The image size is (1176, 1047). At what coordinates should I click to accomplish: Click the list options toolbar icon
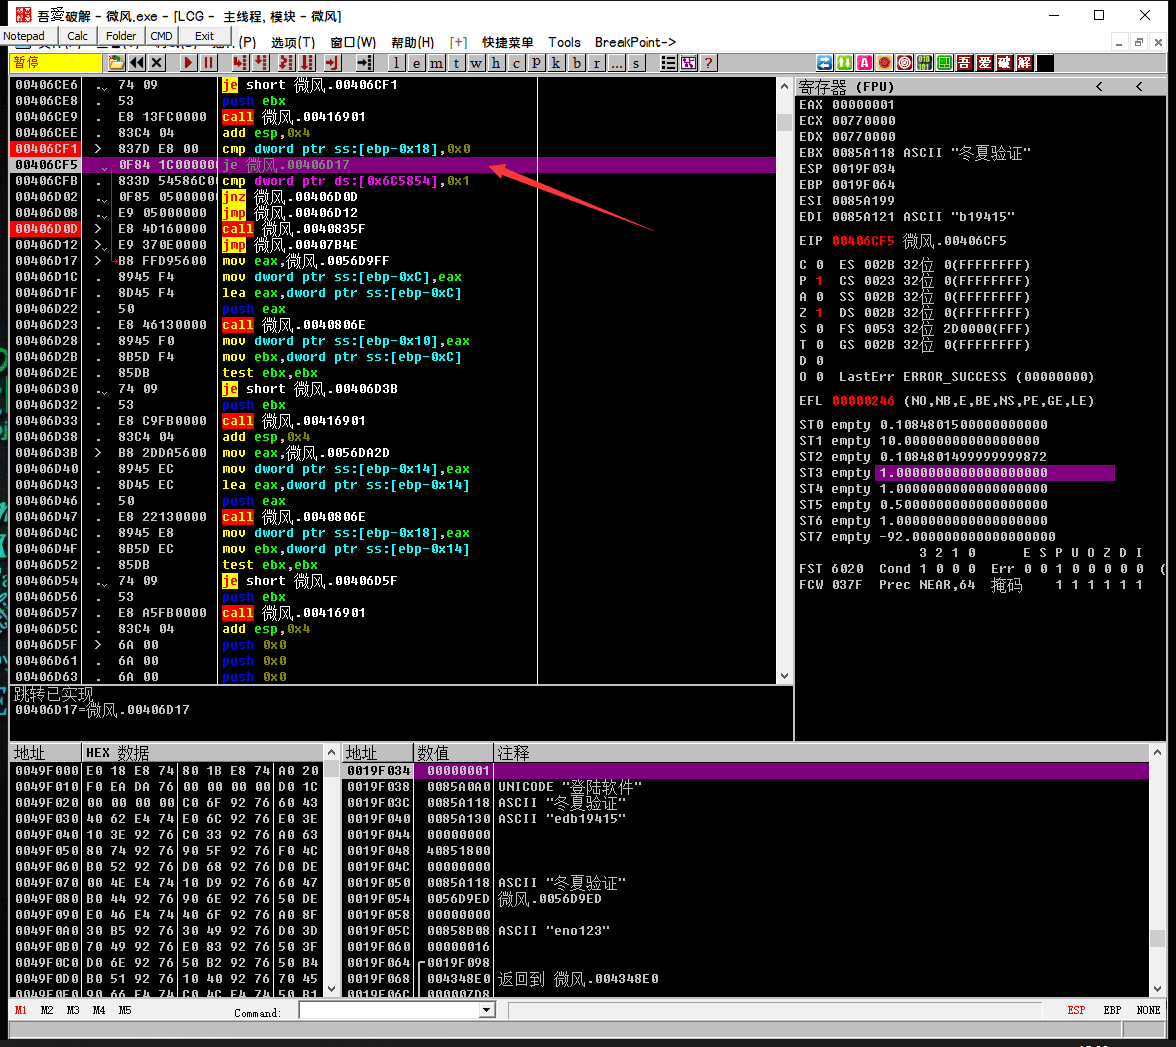point(668,63)
